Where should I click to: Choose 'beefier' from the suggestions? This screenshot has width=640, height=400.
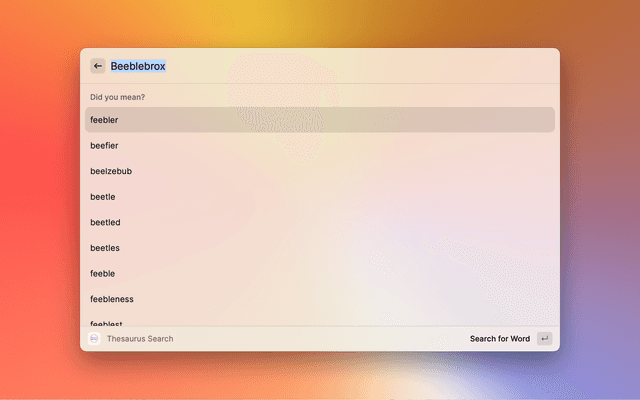104,146
